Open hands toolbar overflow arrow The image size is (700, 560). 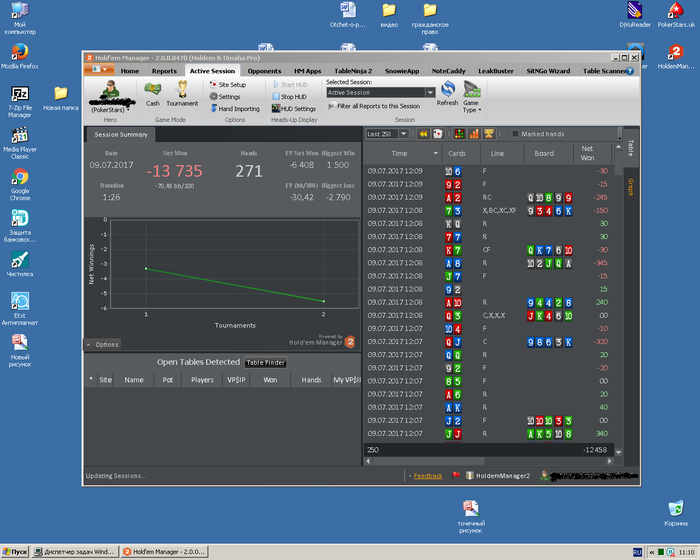pyautogui.click(x=619, y=134)
